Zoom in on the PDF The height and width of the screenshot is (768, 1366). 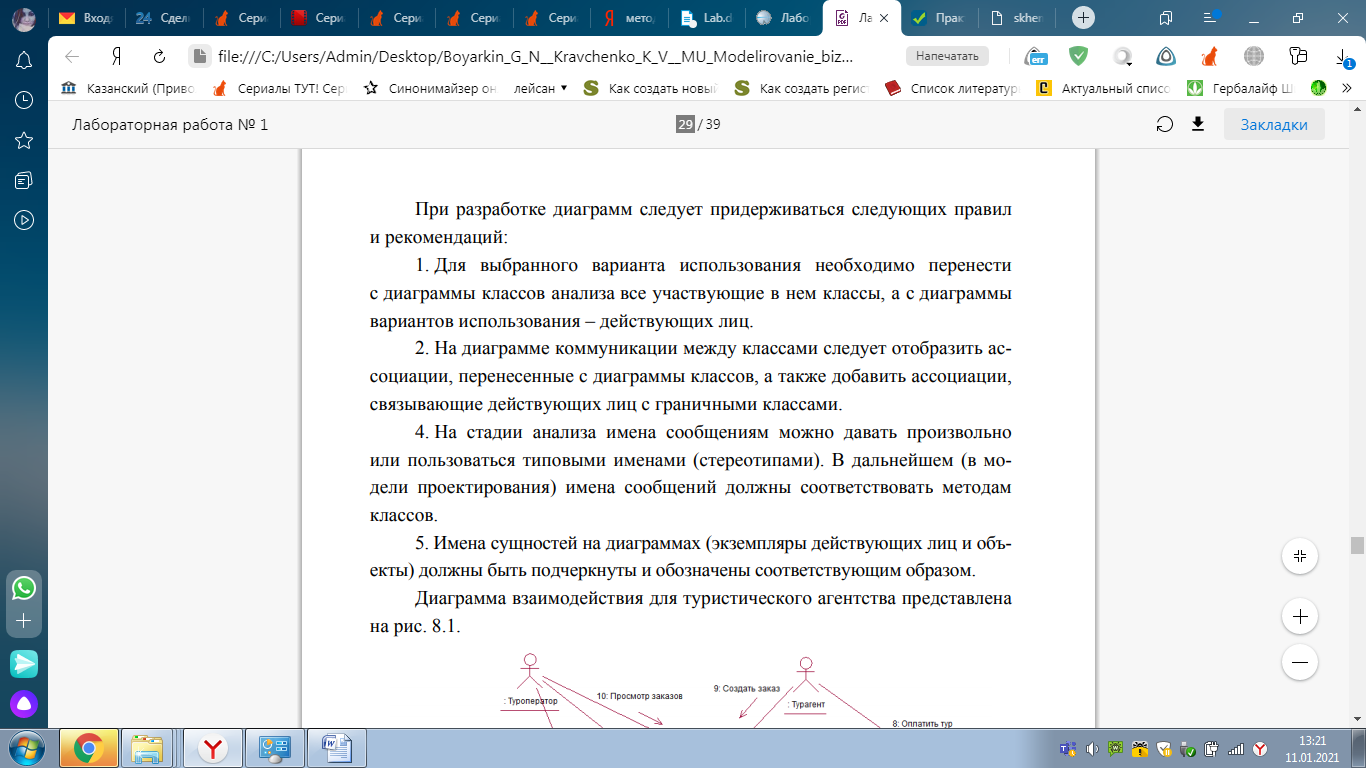click(x=1300, y=617)
